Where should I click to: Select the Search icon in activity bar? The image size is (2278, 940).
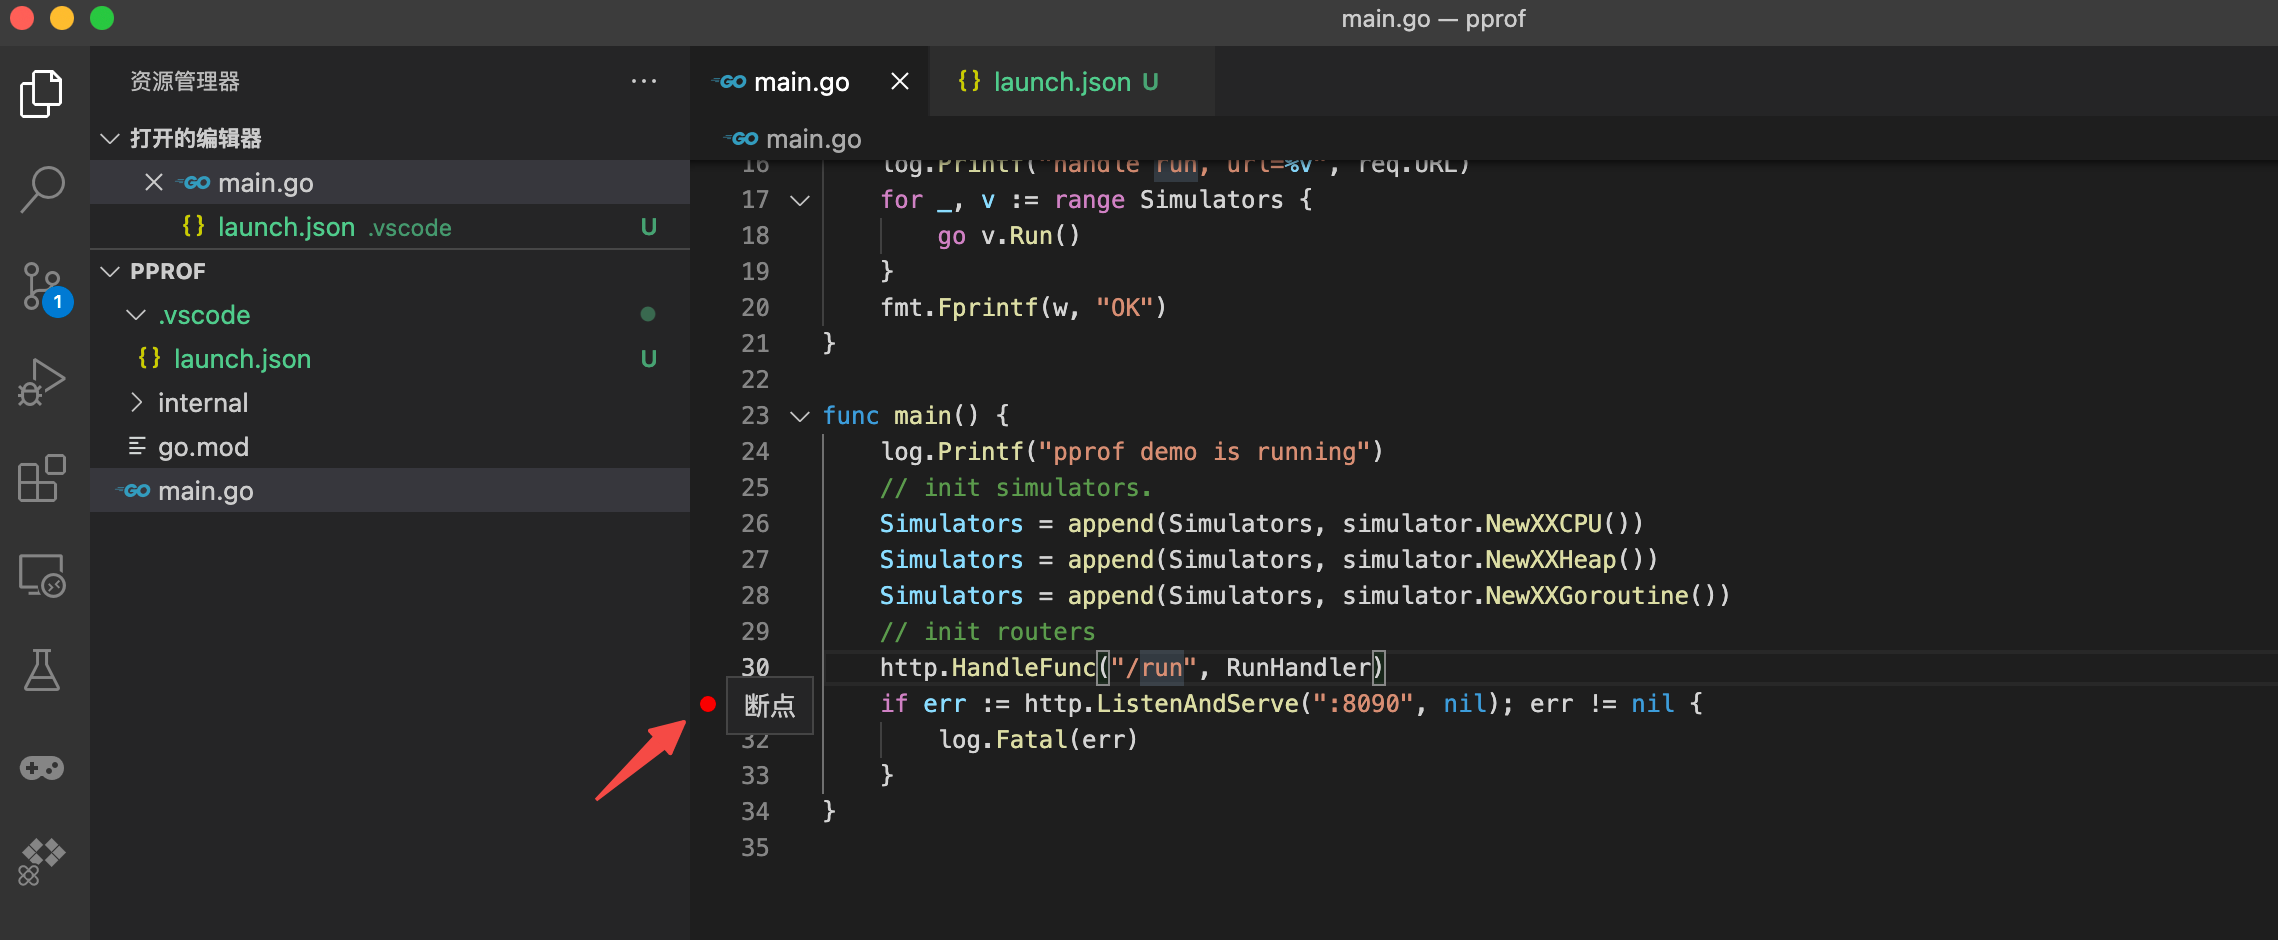coord(40,188)
